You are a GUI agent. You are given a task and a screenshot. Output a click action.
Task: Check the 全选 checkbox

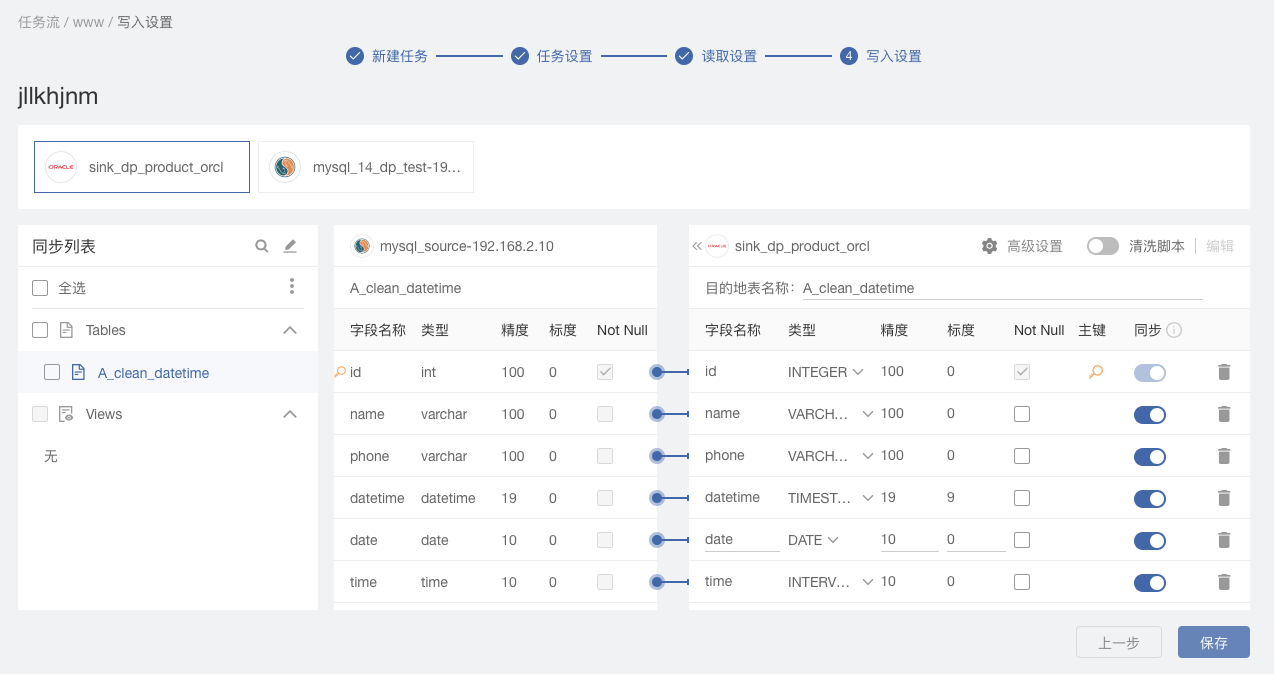point(40,288)
